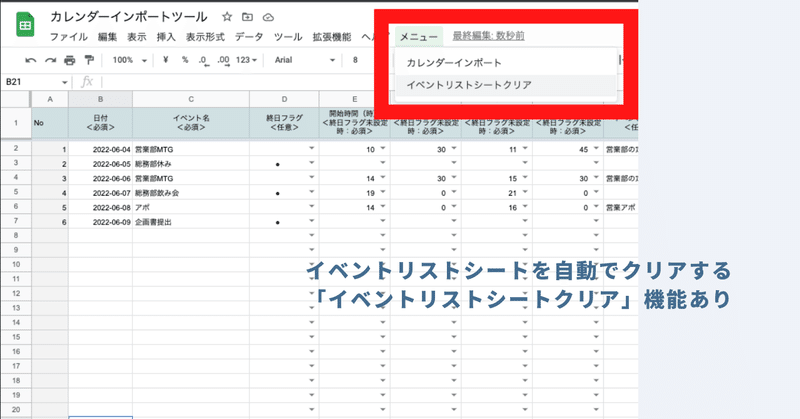Choose カレンダーインポート from the menu

[x=505, y=63]
